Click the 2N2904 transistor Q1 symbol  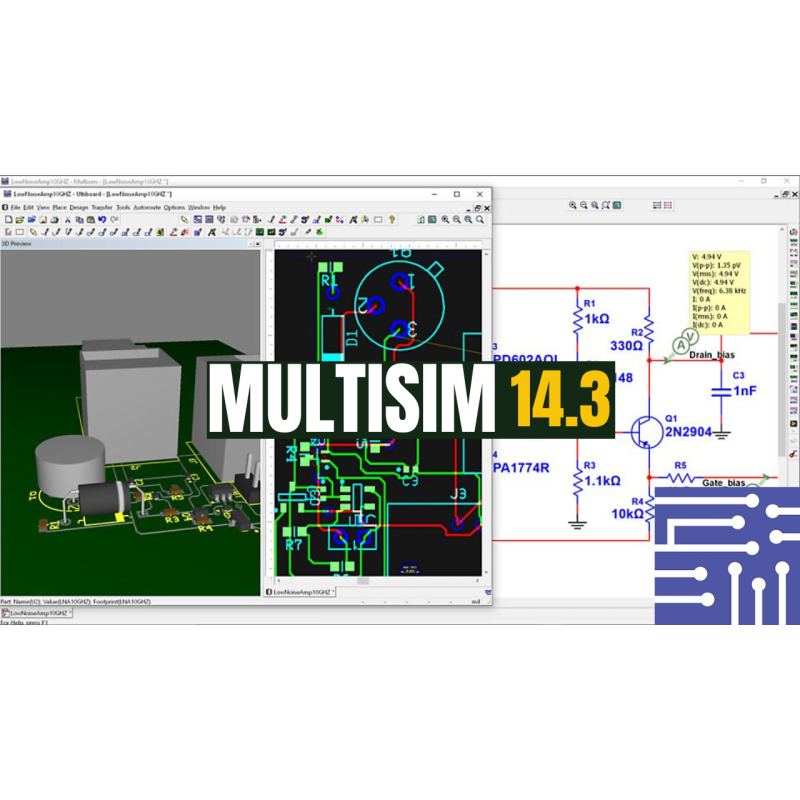pos(641,431)
